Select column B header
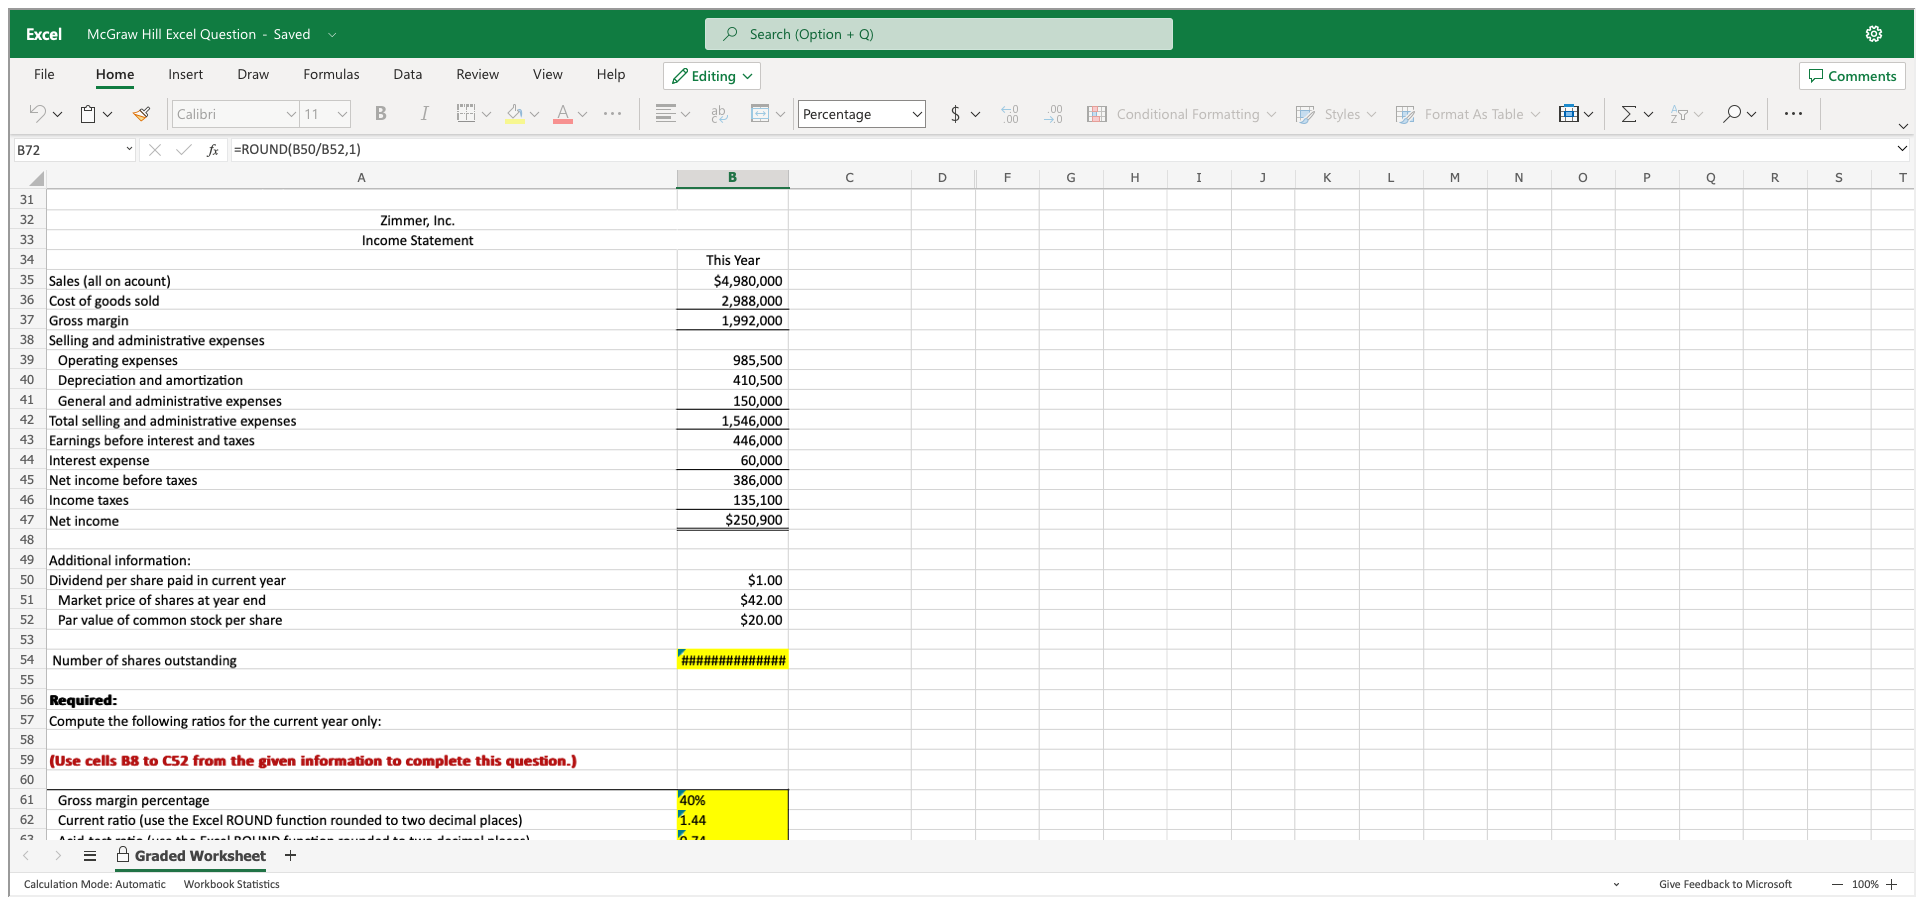Viewport: 1920px width, 922px height. click(732, 178)
